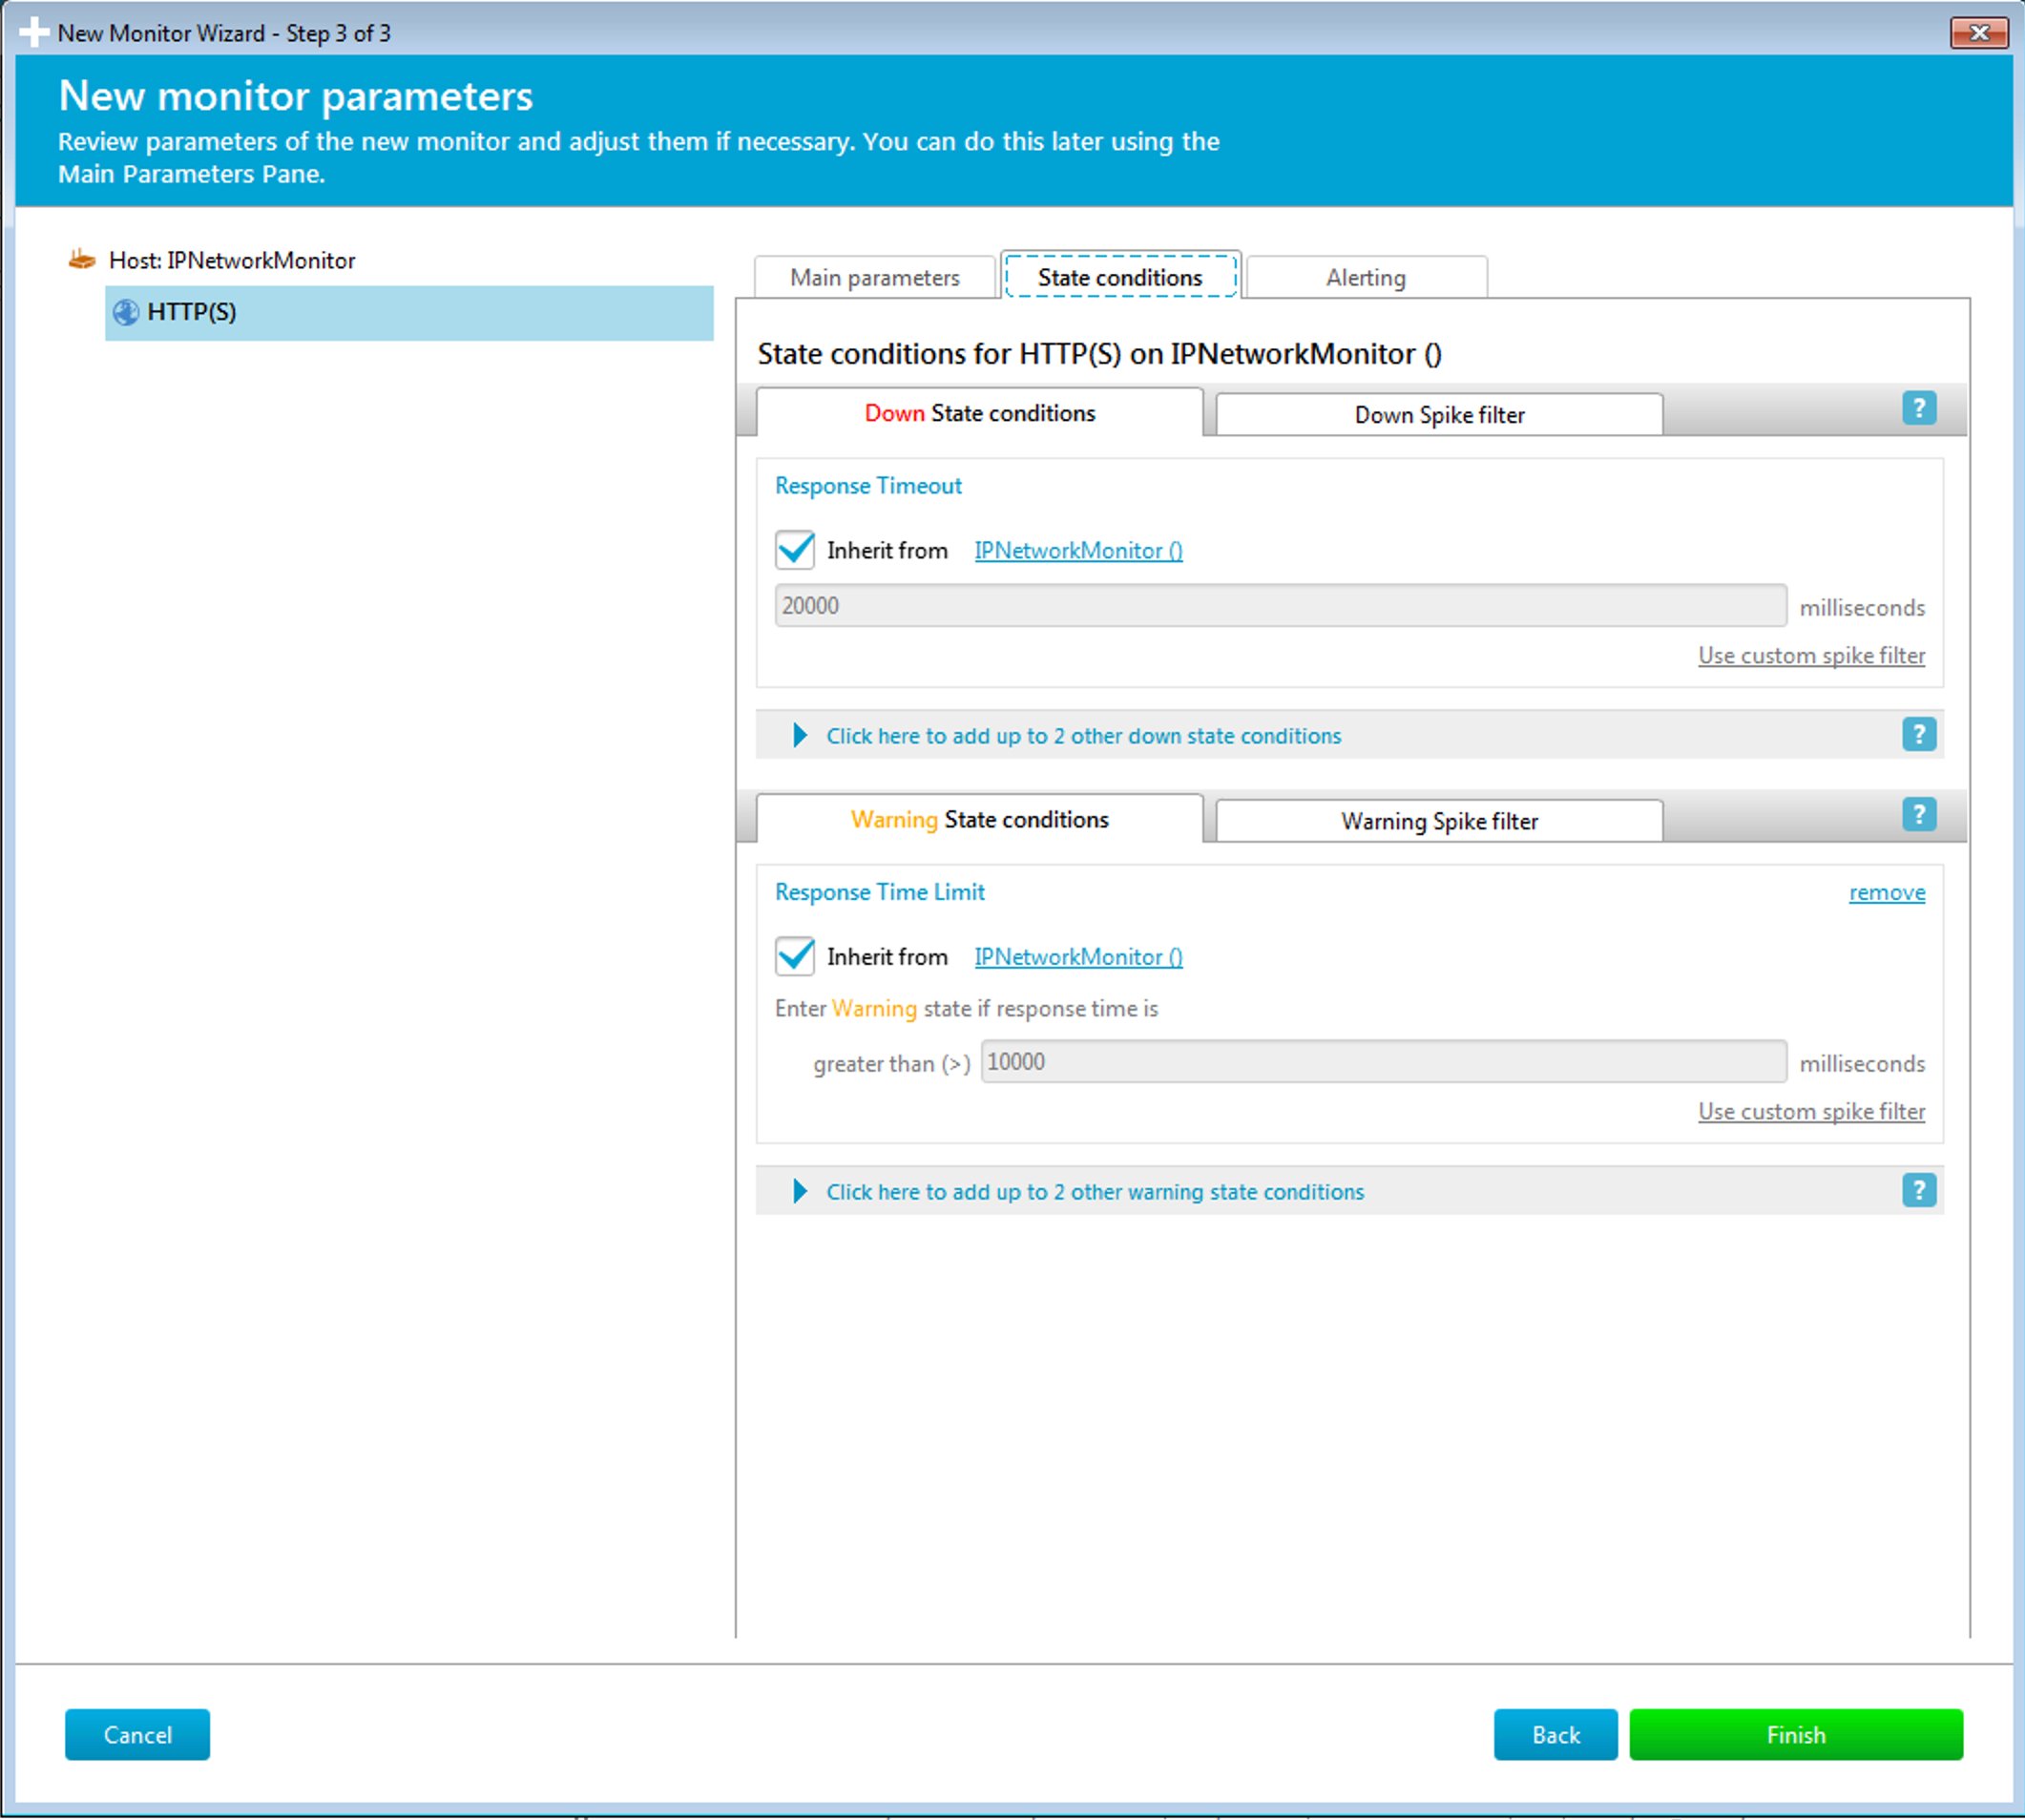
Task: Click here to add other warning state conditions
Action: [x=1095, y=1192]
